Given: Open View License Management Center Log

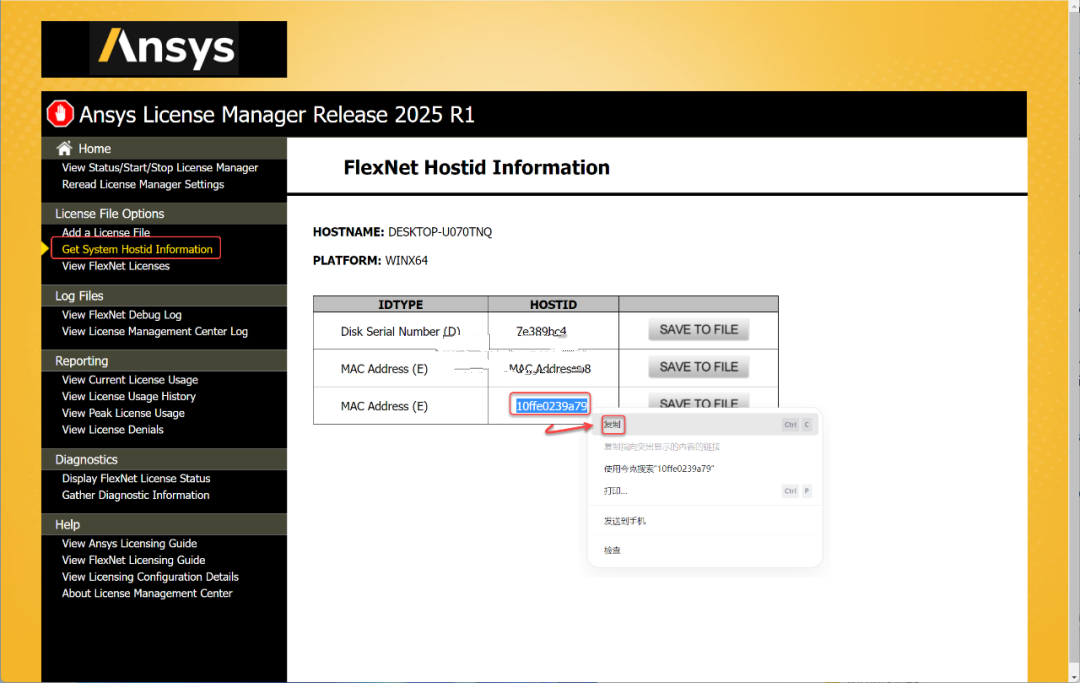Looking at the screenshot, I should 155,331.
